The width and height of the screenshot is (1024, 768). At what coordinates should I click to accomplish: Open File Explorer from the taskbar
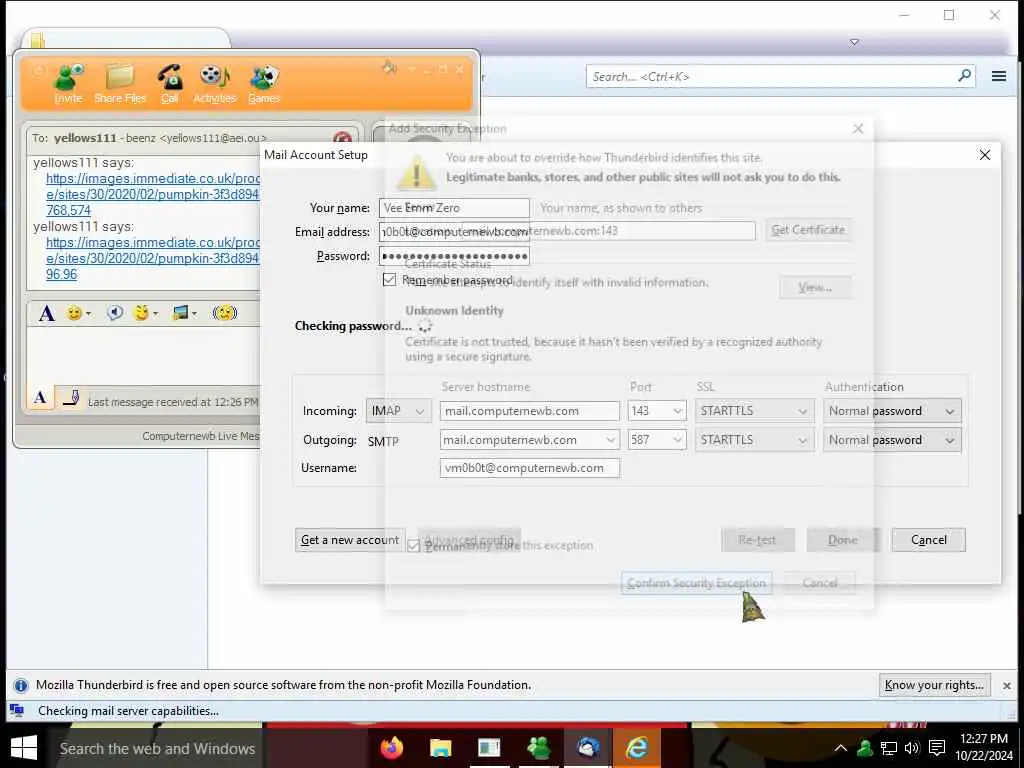coord(440,747)
